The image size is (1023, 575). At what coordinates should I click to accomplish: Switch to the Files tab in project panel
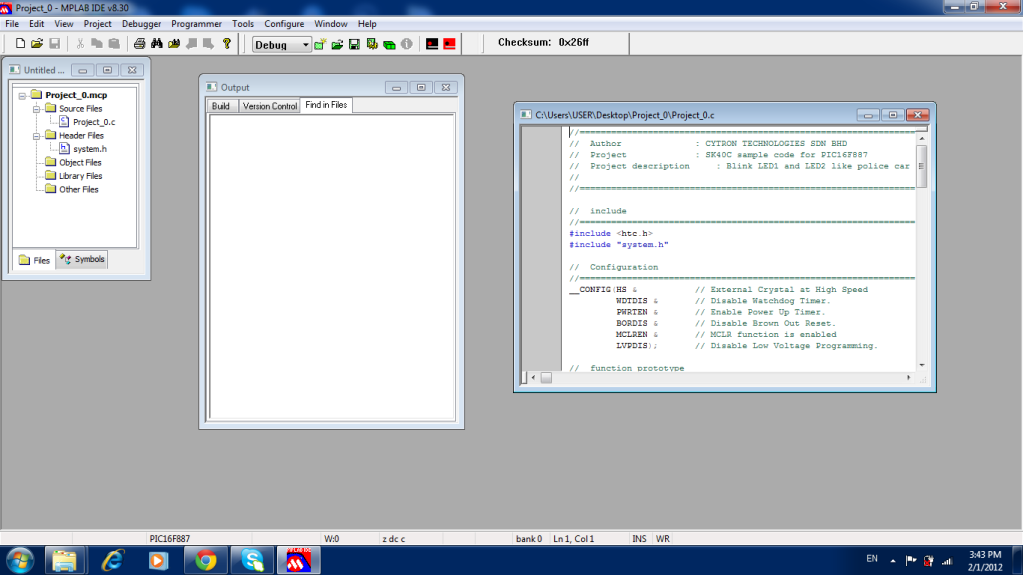pyautogui.click(x=35, y=260)
